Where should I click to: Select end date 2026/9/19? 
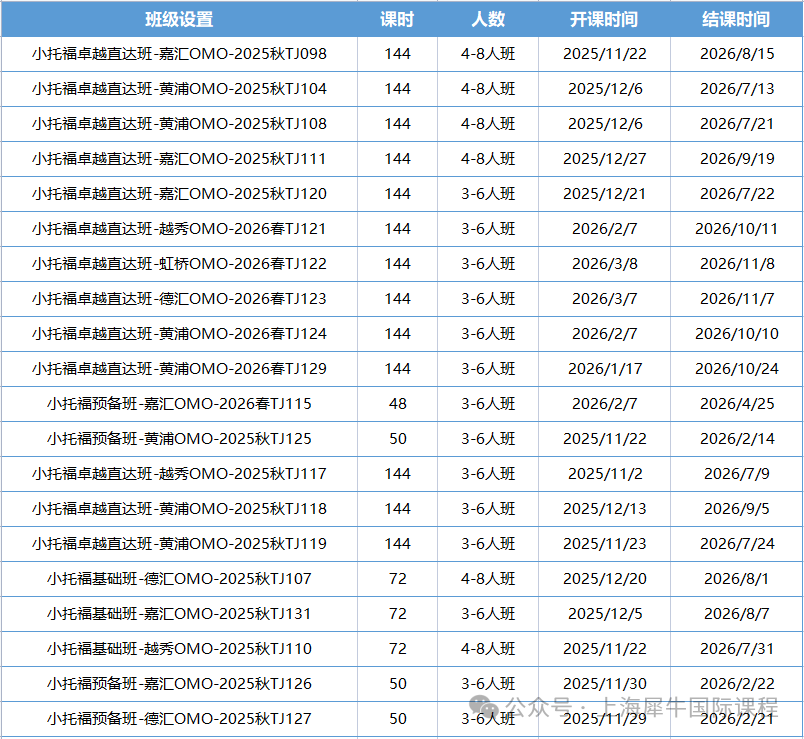[x=736, y=159]
